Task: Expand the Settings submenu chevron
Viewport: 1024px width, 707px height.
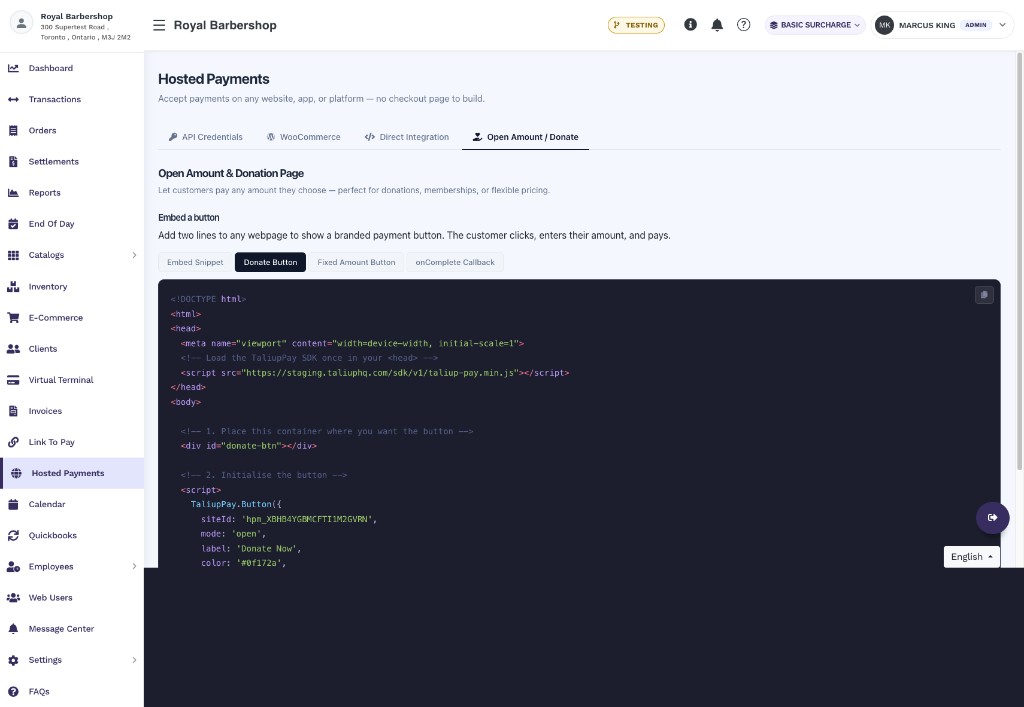Action: click(135, 660)
